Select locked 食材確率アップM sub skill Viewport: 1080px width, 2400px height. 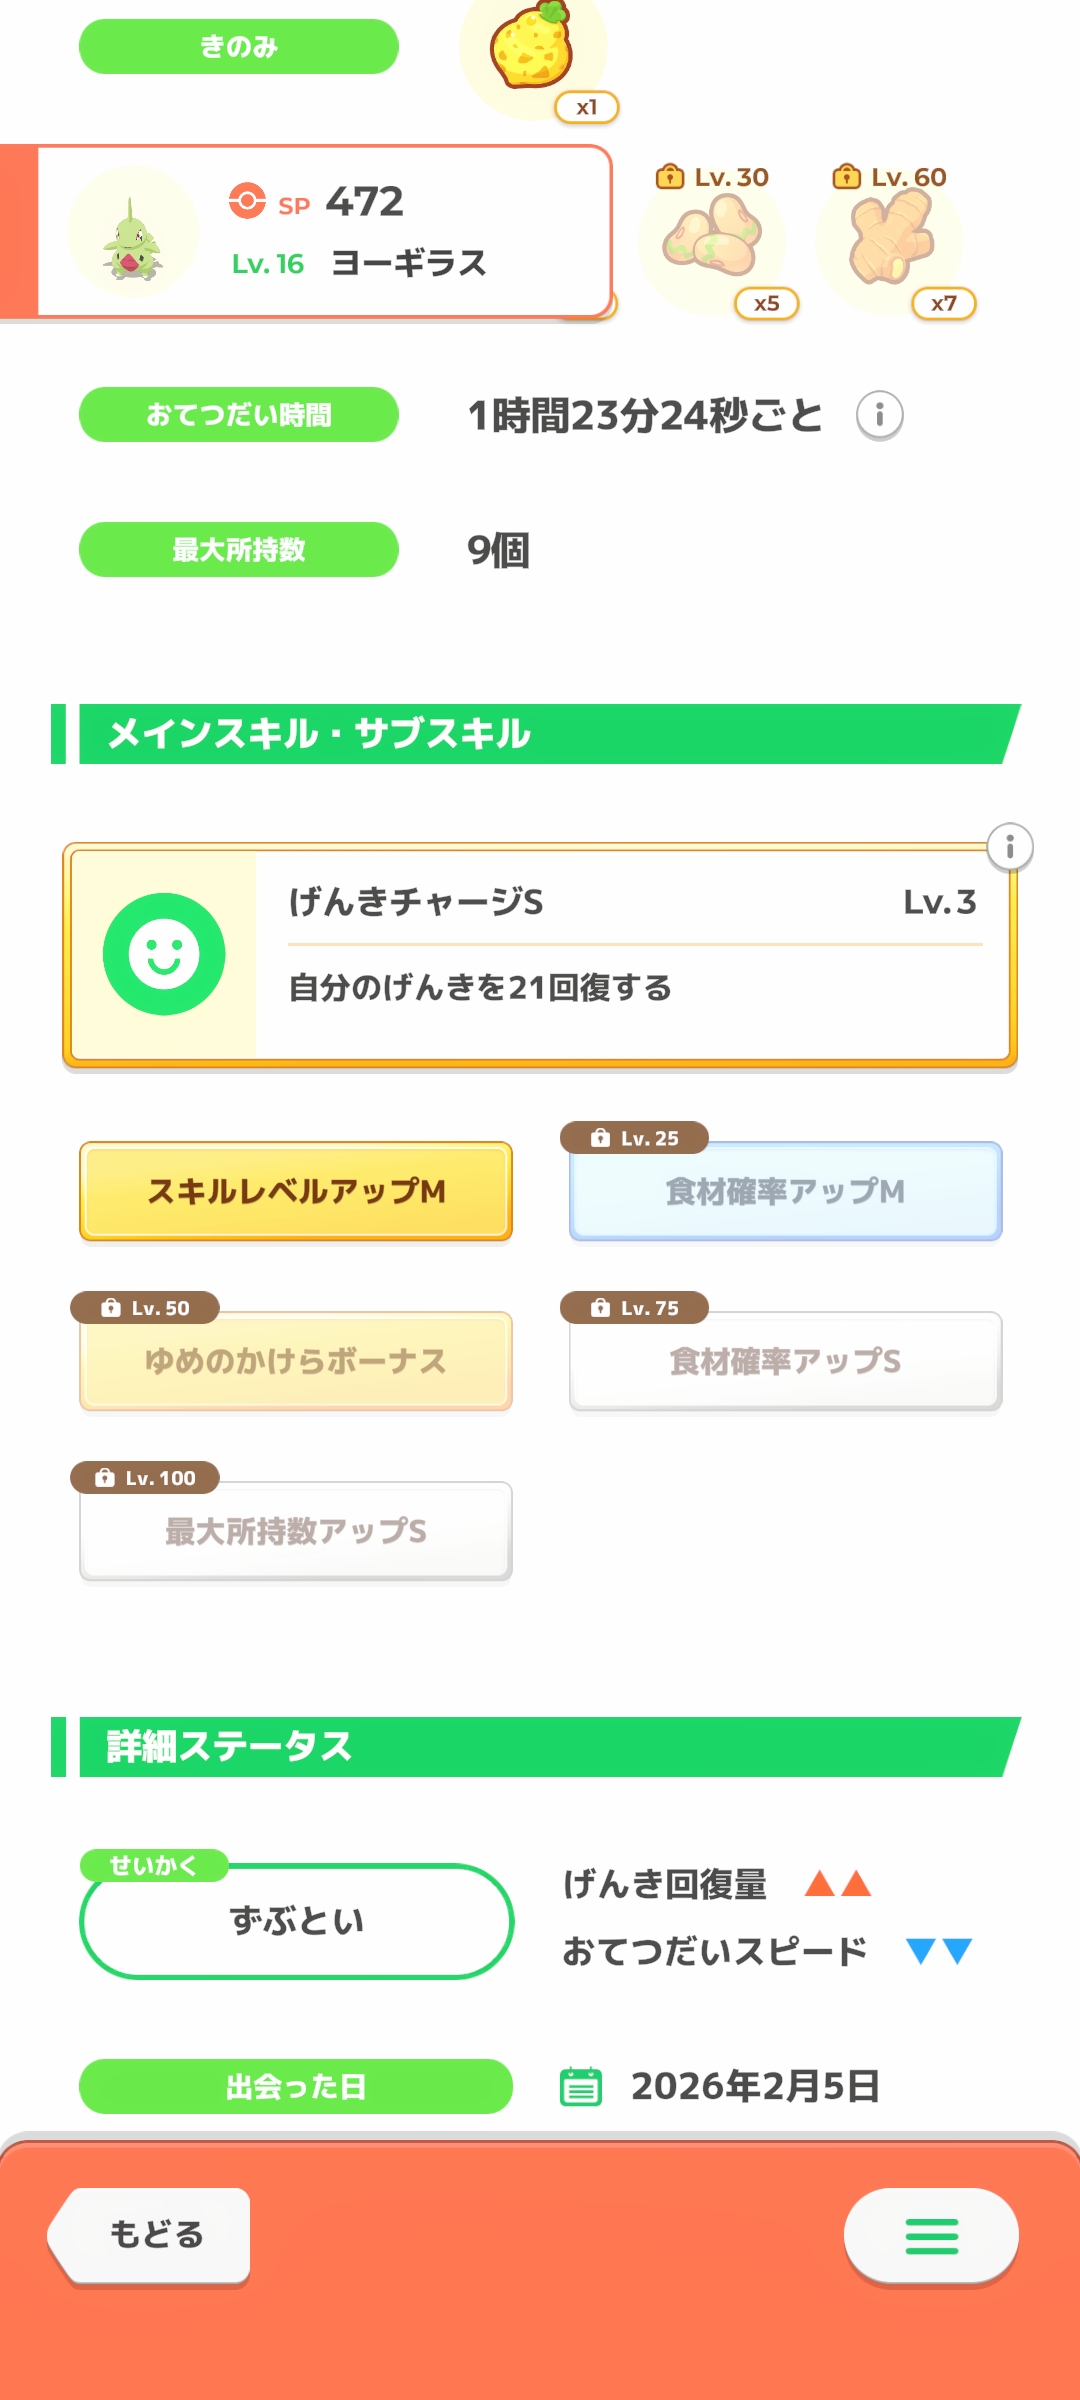click(785, 1191)
